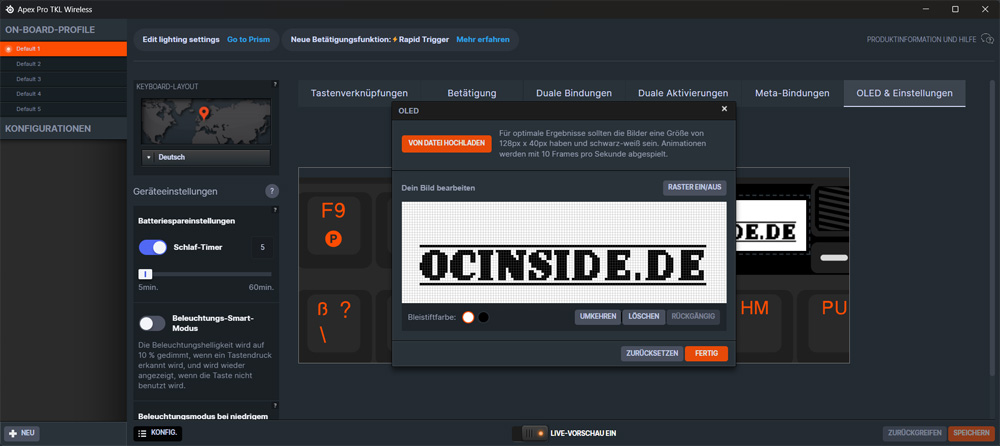The height and width of the screenshot is (446, 1000).
Task: Click the OLED pixel drawing canvas
Action: [564, 253]
